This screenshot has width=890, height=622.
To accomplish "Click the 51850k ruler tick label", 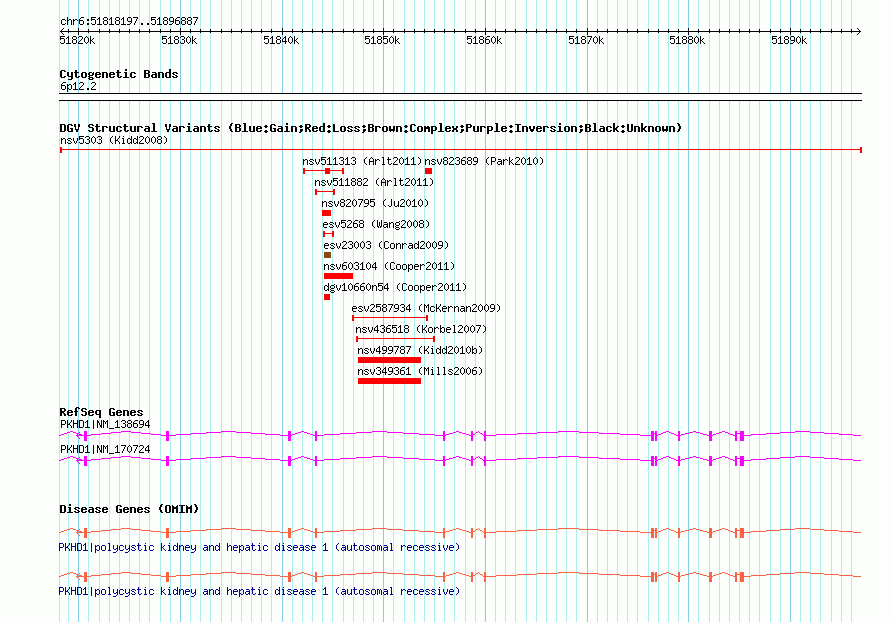I will [x=382, y=40].
